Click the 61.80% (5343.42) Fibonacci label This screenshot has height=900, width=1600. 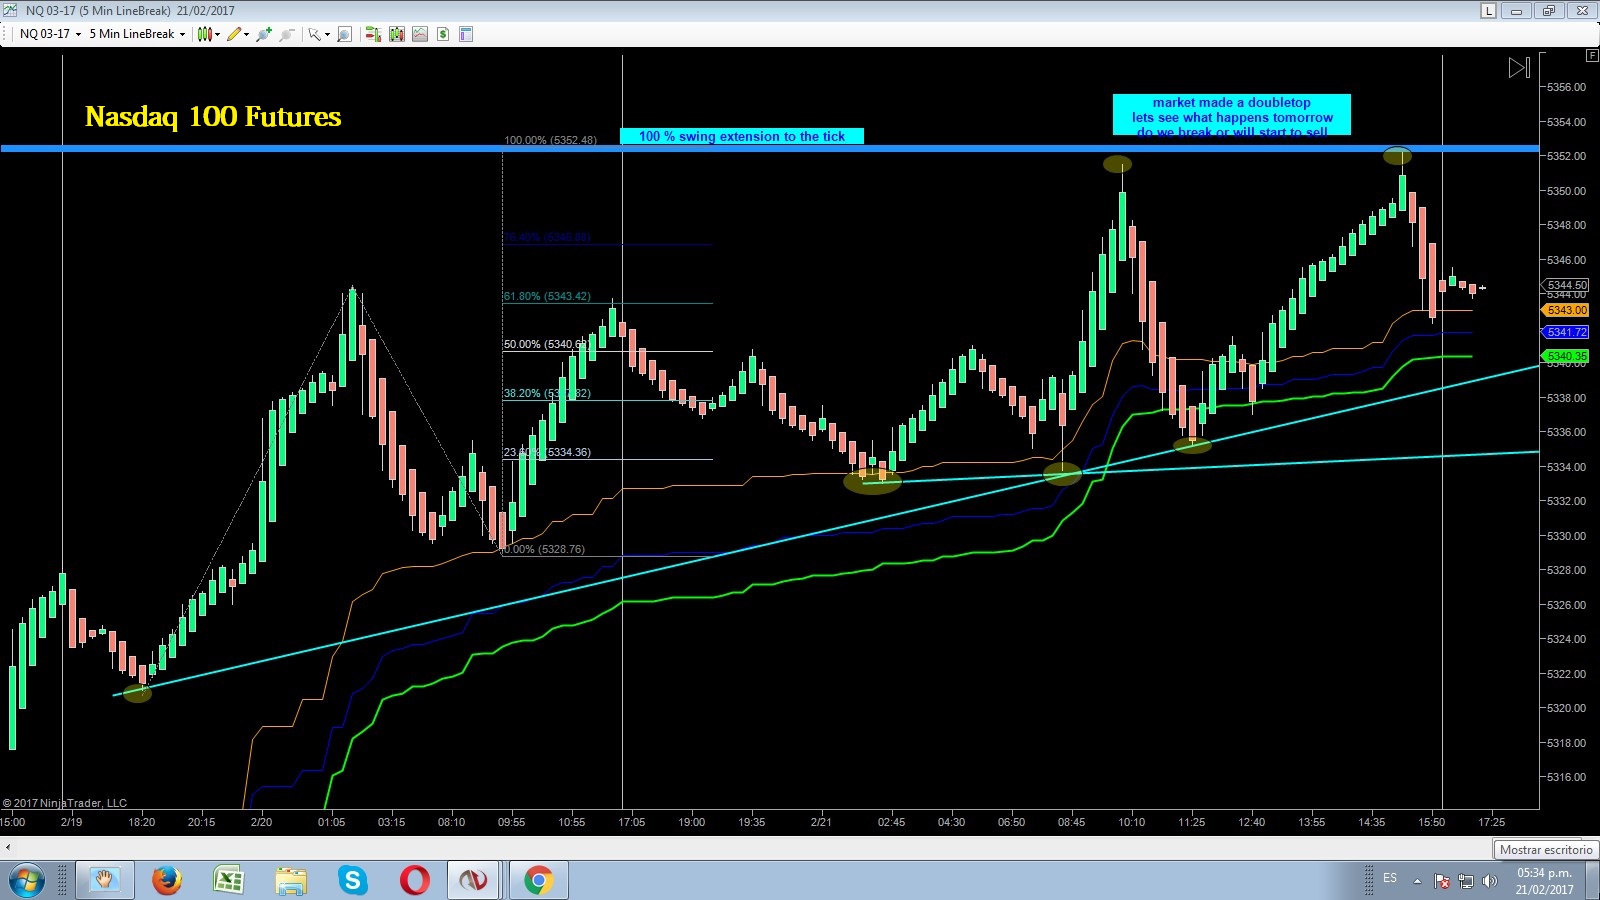point(547,296)
